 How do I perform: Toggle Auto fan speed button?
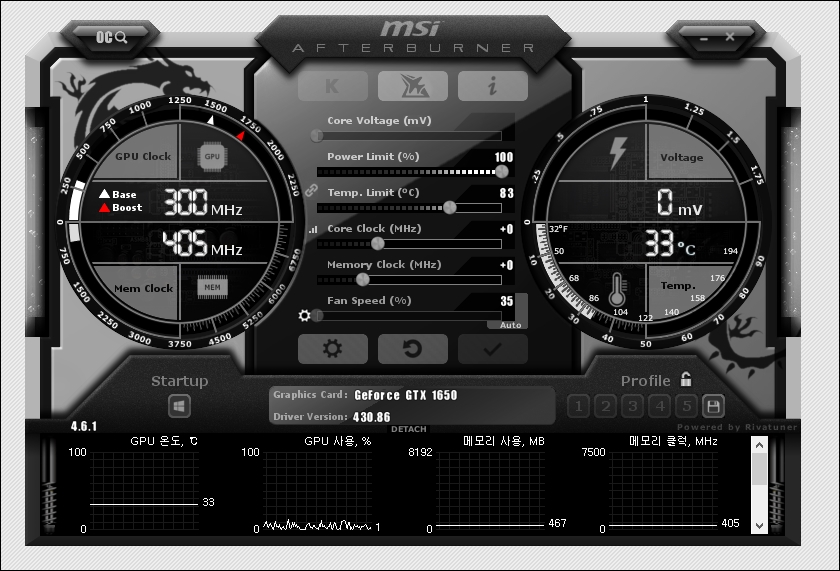(x=510, y=325)
